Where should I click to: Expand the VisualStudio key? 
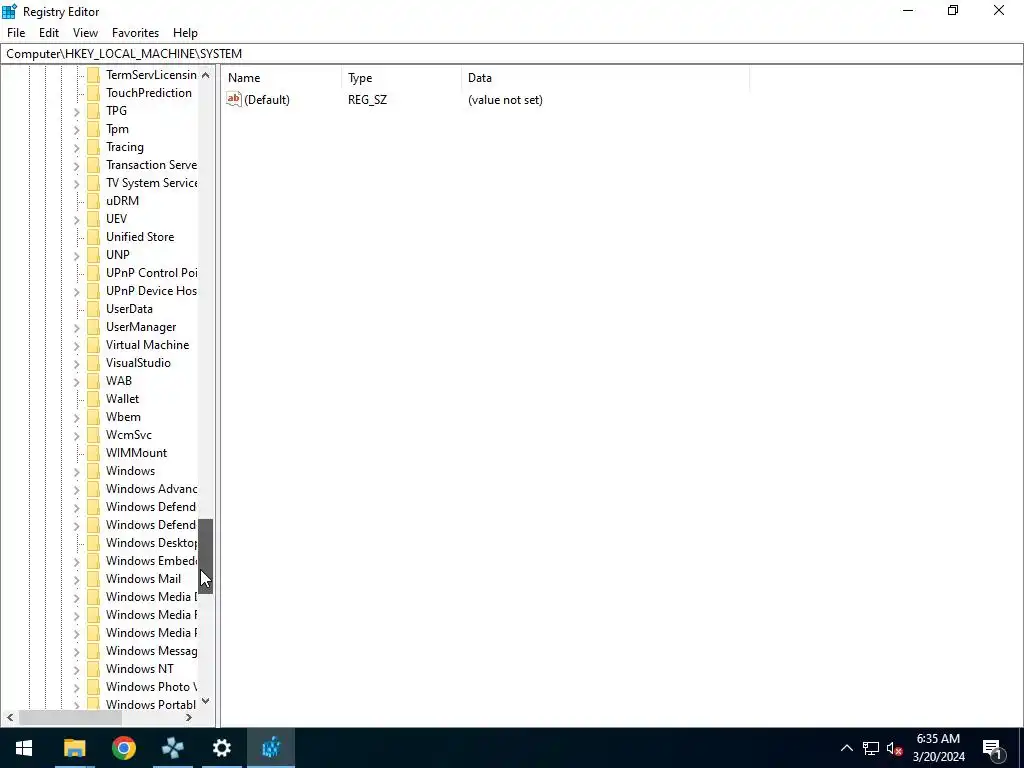click(76, 364)
